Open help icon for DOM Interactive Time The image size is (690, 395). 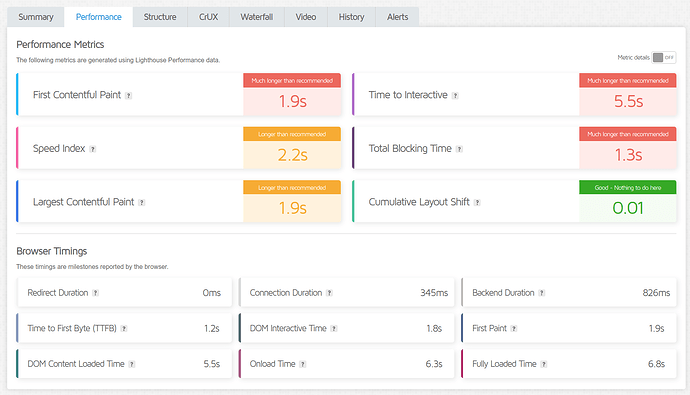coord(334,329)
